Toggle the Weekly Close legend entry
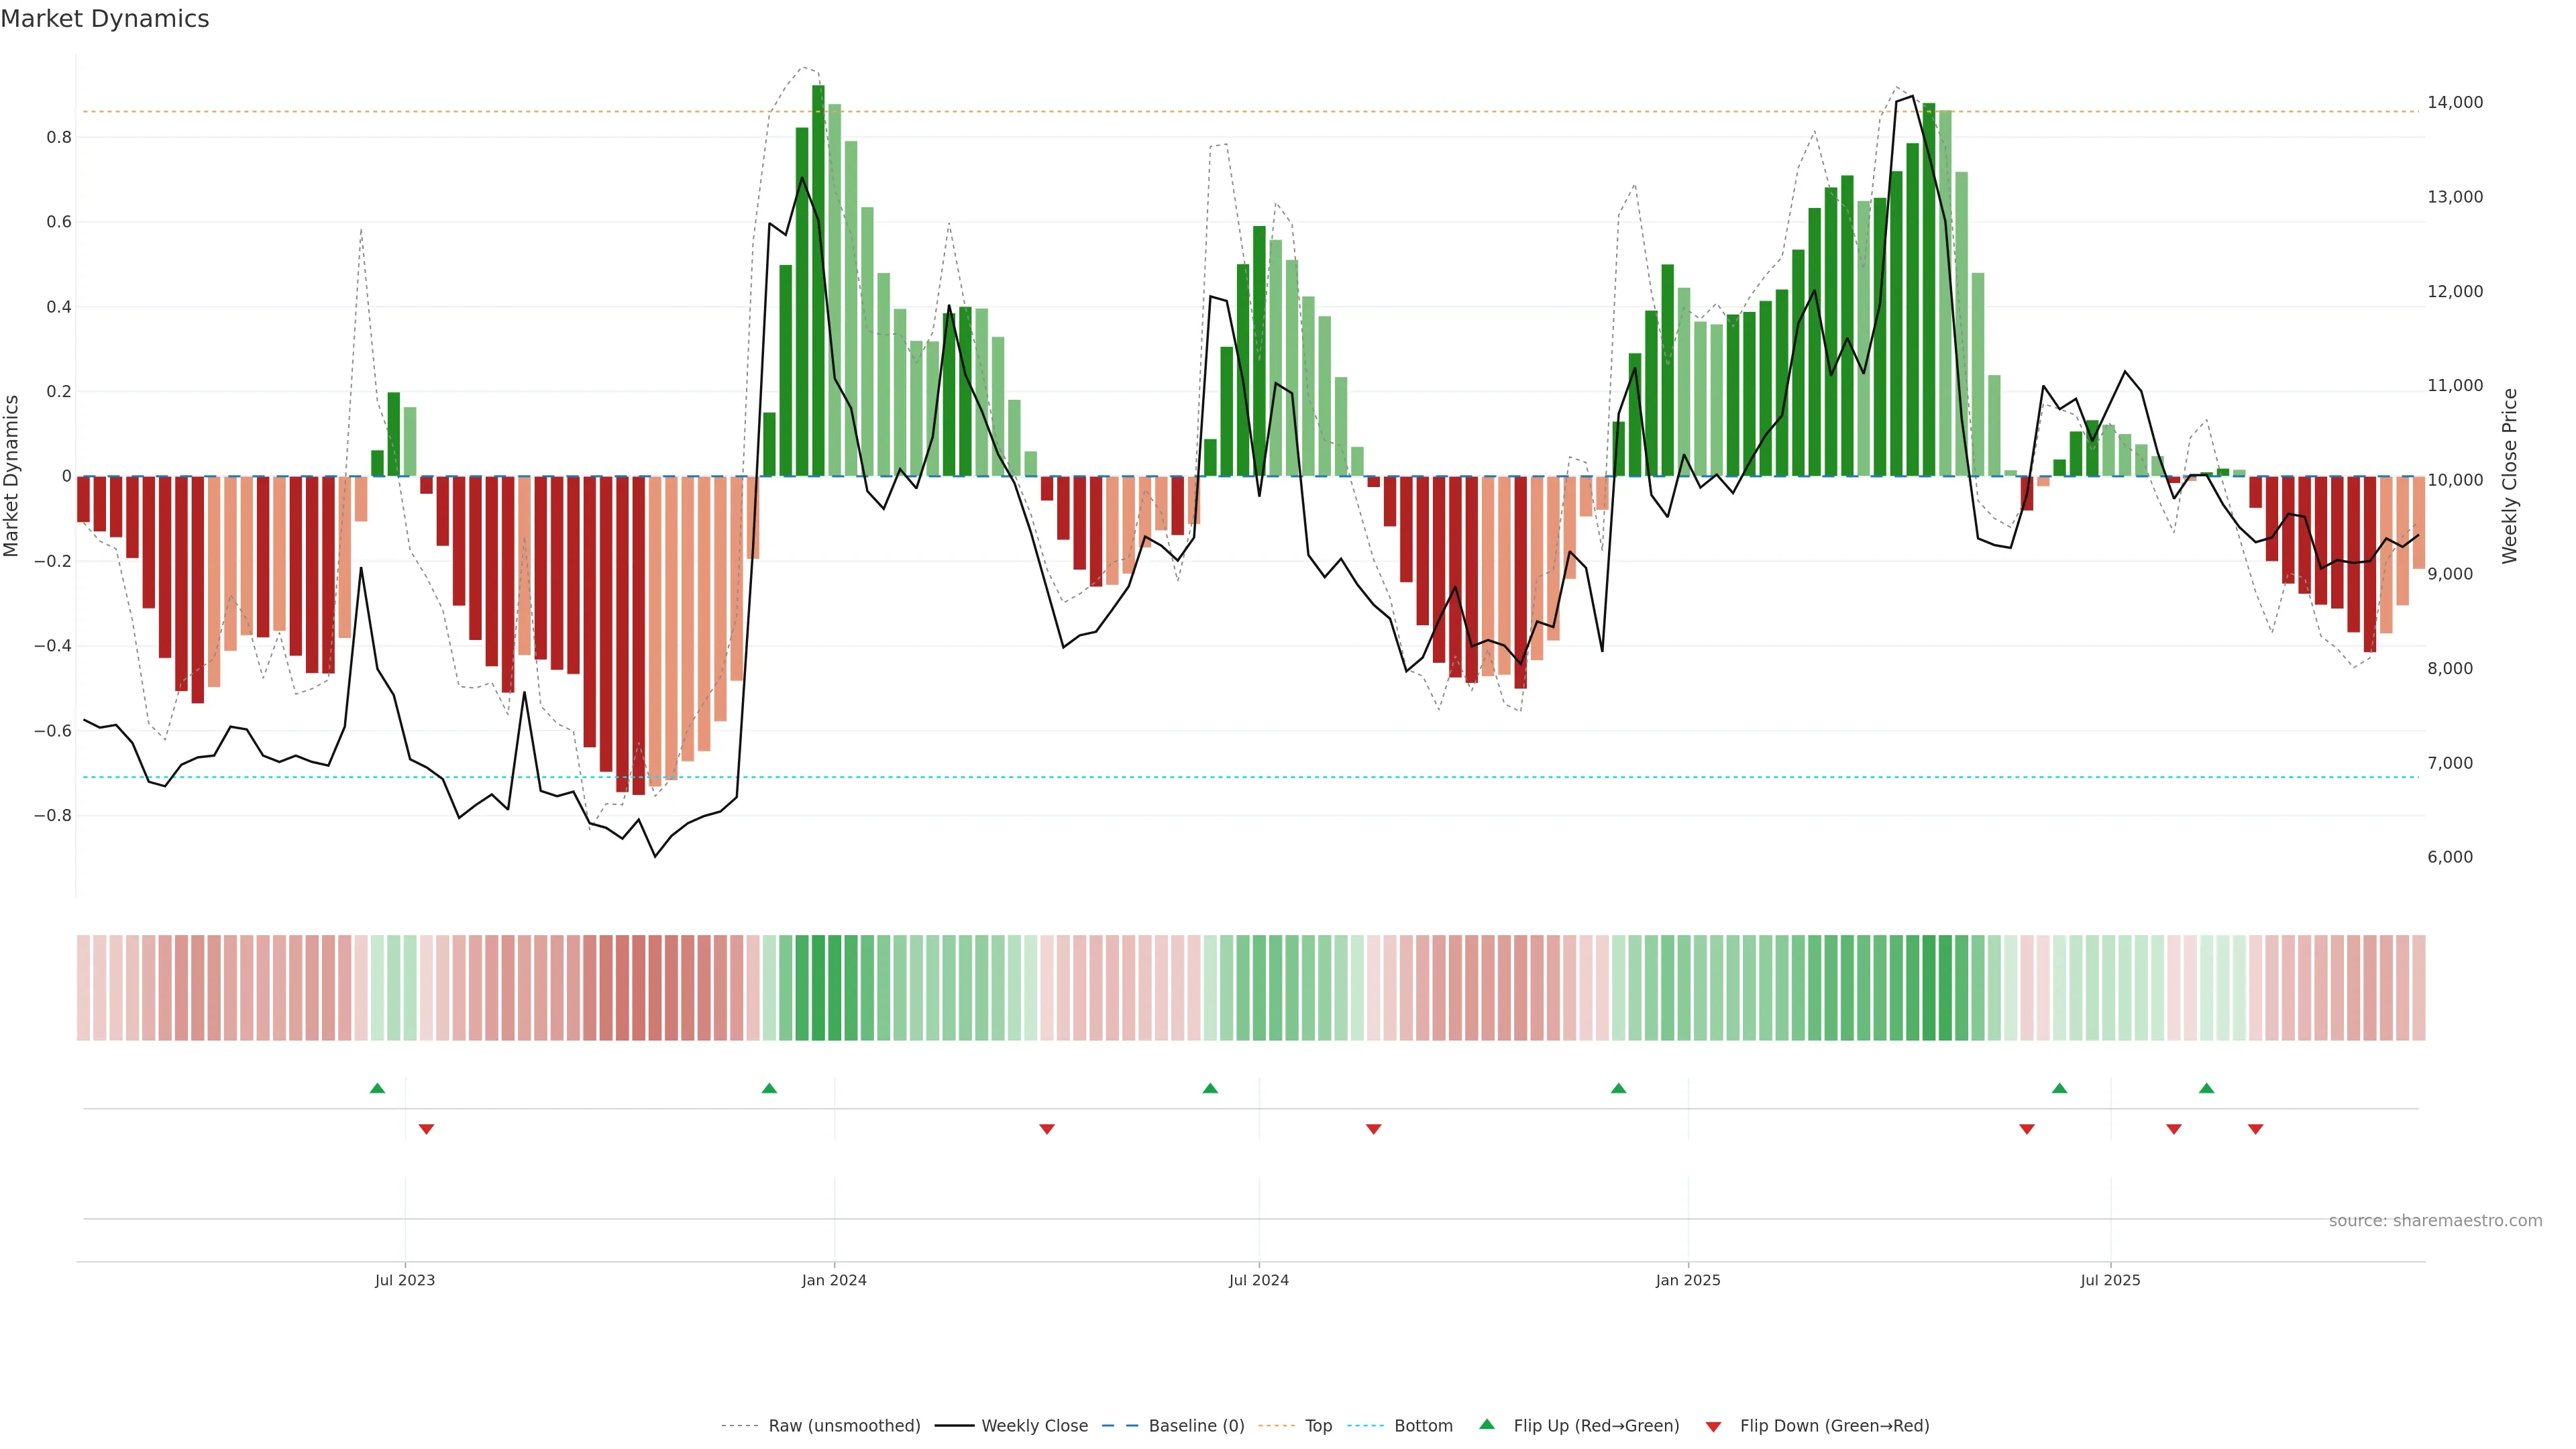This screenshot has width=2576, height=1449. pyautogui.click(x=1034, y=1425)
